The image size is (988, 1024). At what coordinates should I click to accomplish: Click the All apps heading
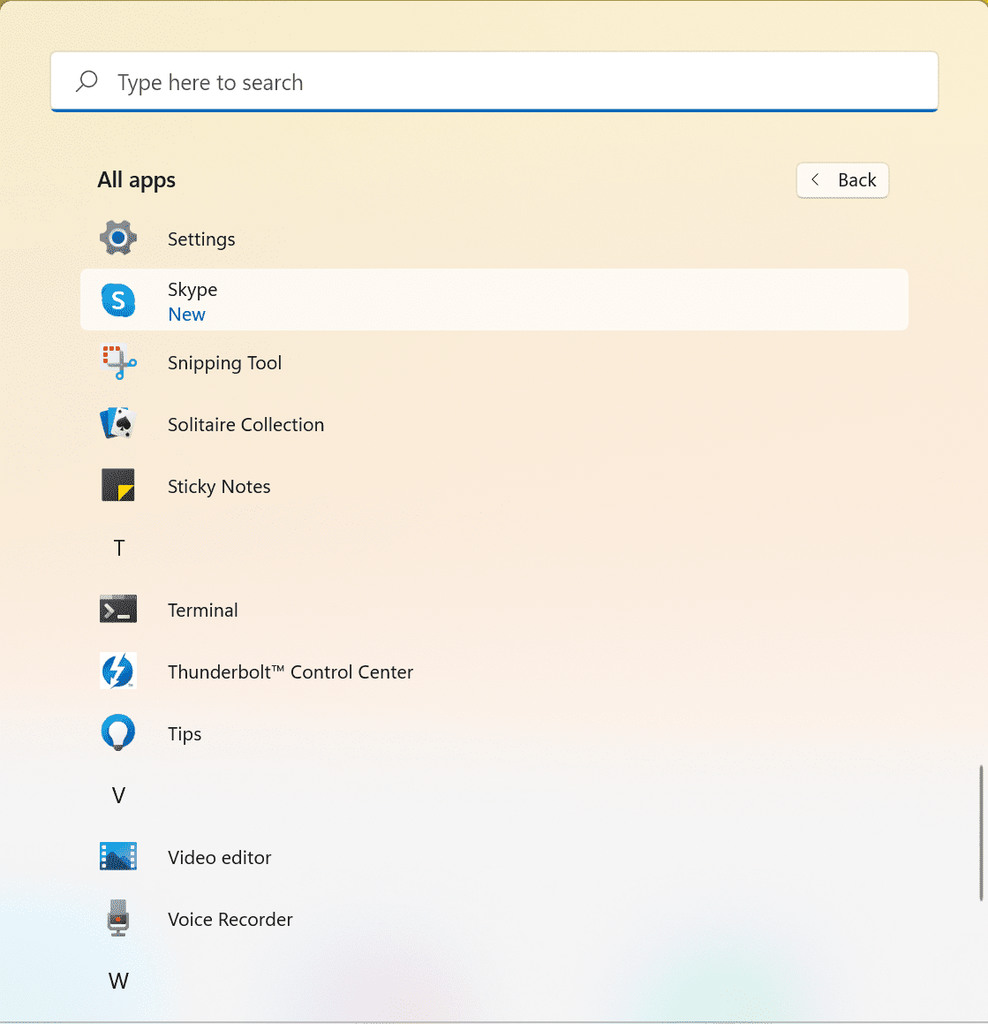point(136,180)
